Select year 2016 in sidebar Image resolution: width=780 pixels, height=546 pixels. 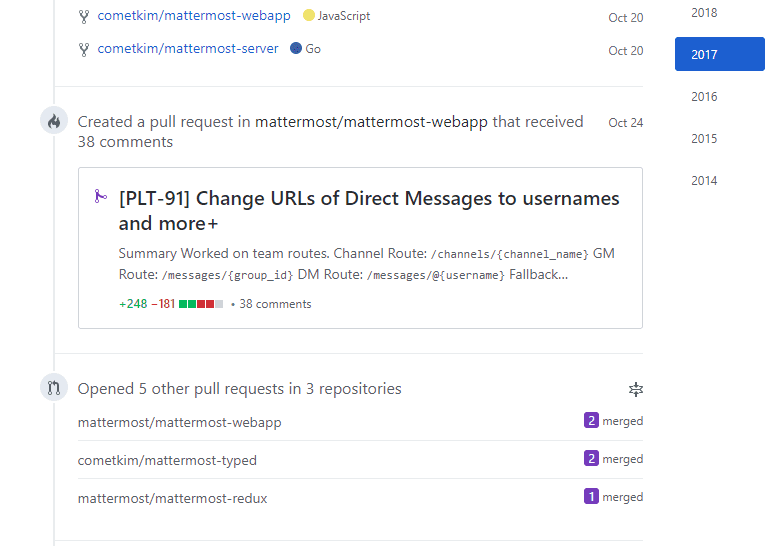[704, 97]
